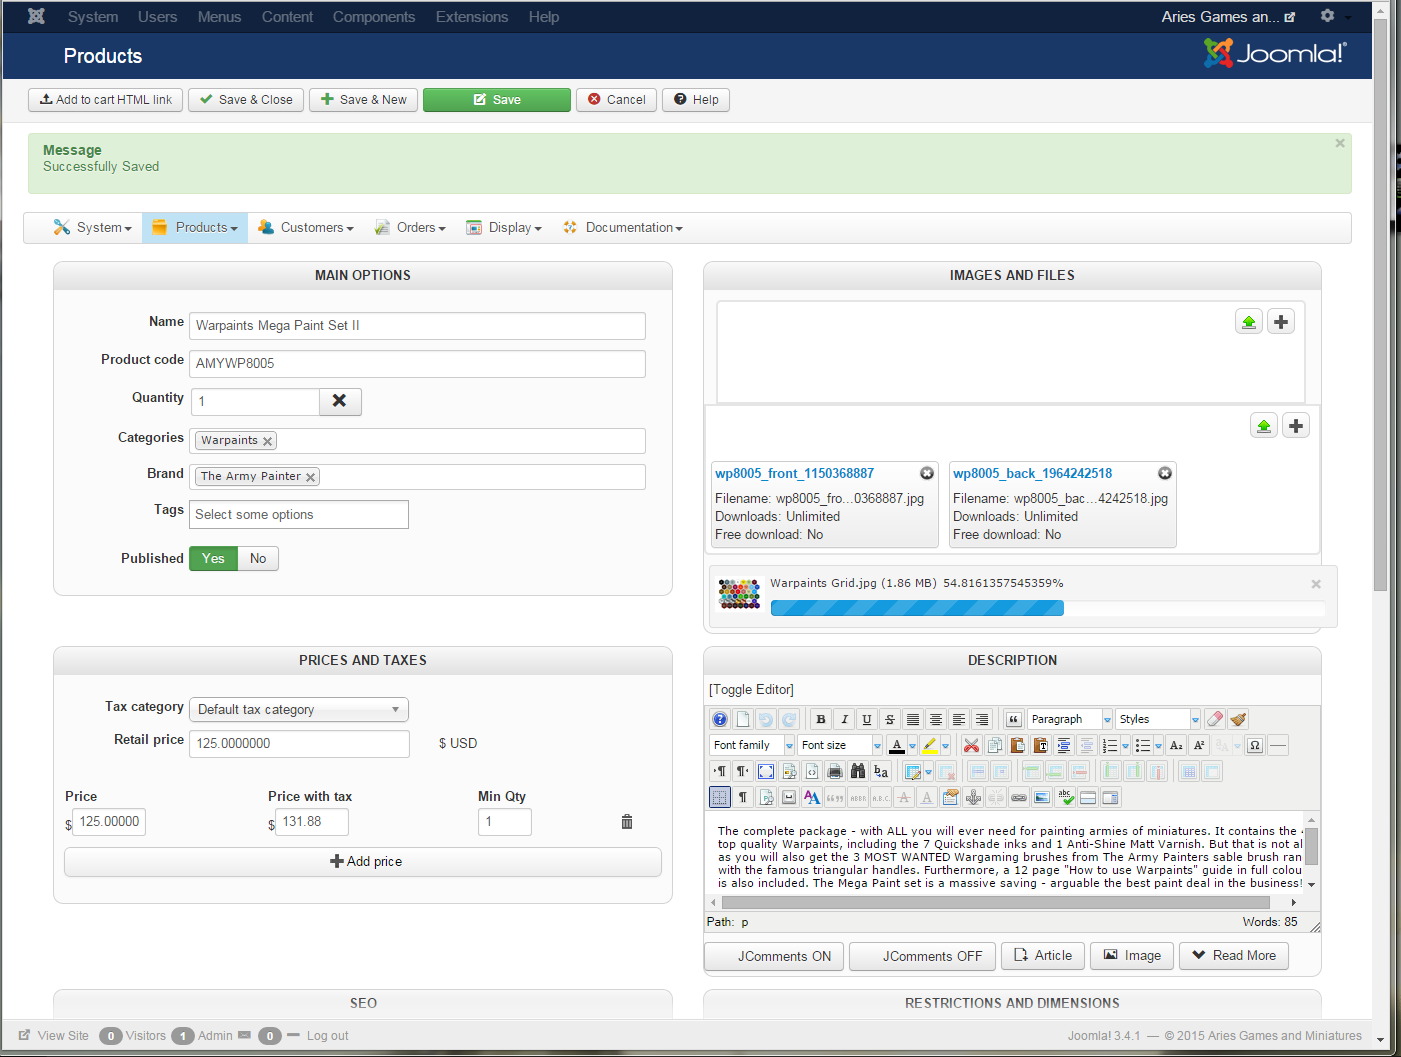1401x1057 pixels.
Task: Use the eraser remove-formatting icon
Action: pyautogui.click(x=1215, y=719)
